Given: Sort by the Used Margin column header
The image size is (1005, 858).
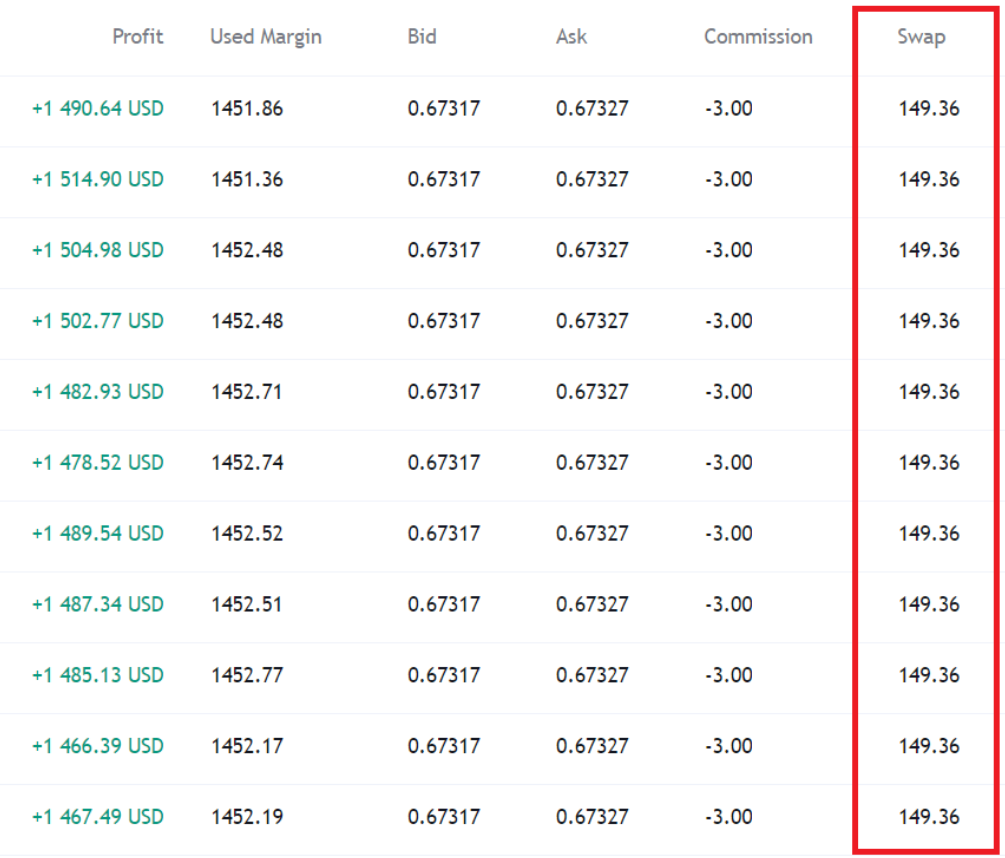Looking at the screenshot, I should click(x=265, y=37).
